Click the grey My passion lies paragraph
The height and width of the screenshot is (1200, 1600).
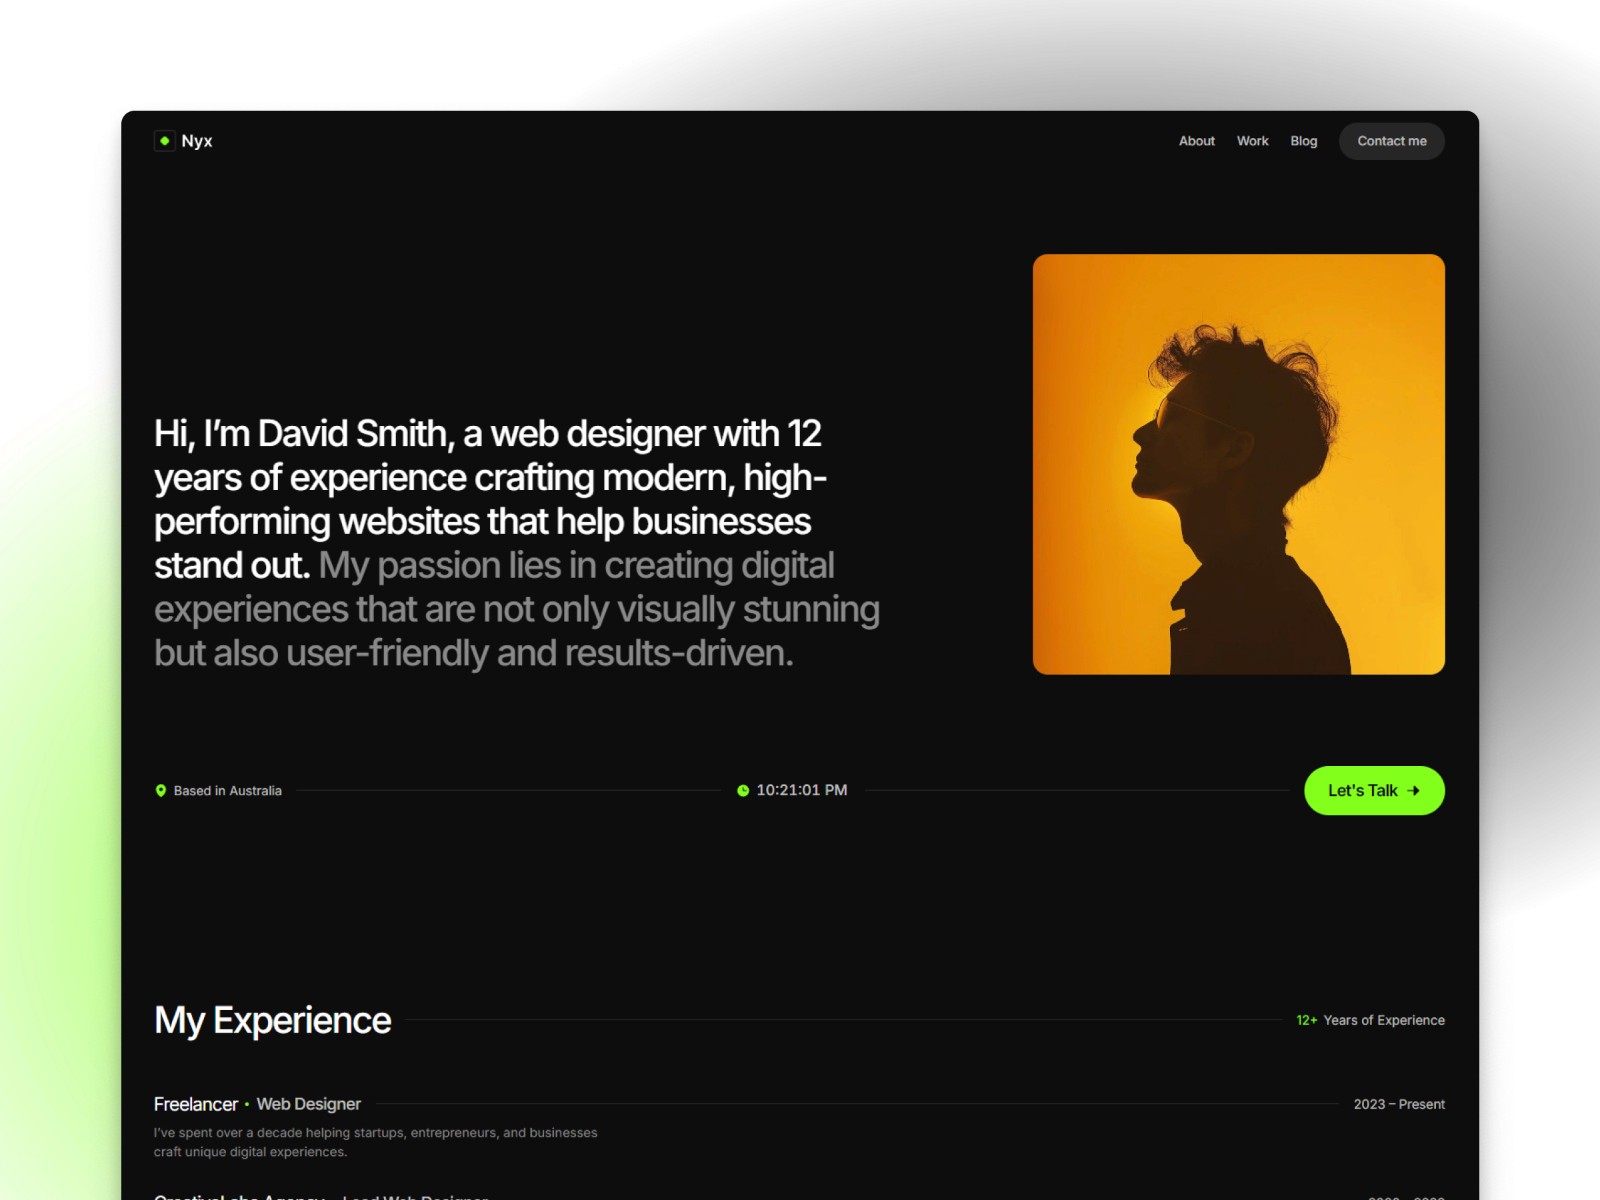(x=517, y=609)
